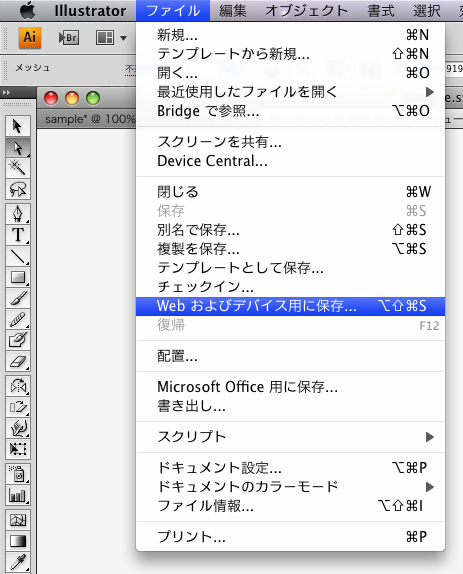
Task: Choose テンプレートから新規...
Action: click(291, 54)
